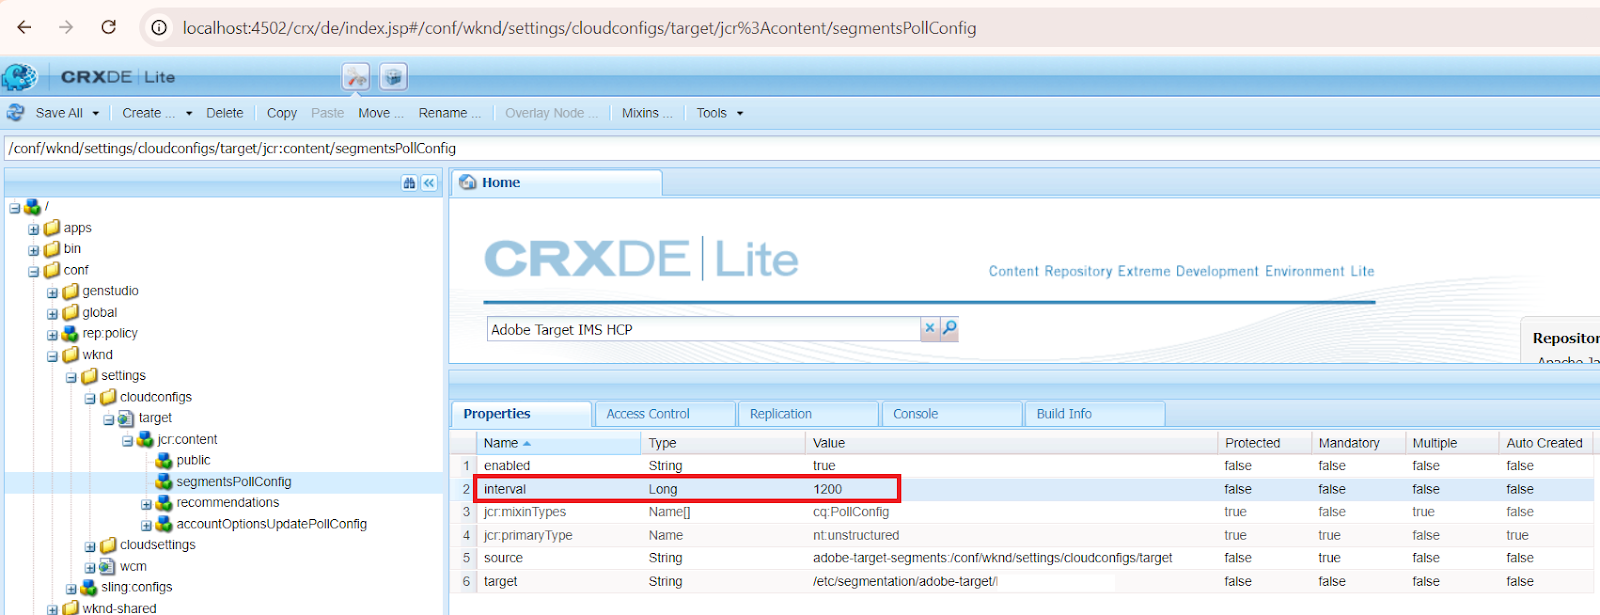Click the Adobe Target IMS HCP search field

(704, 329)
